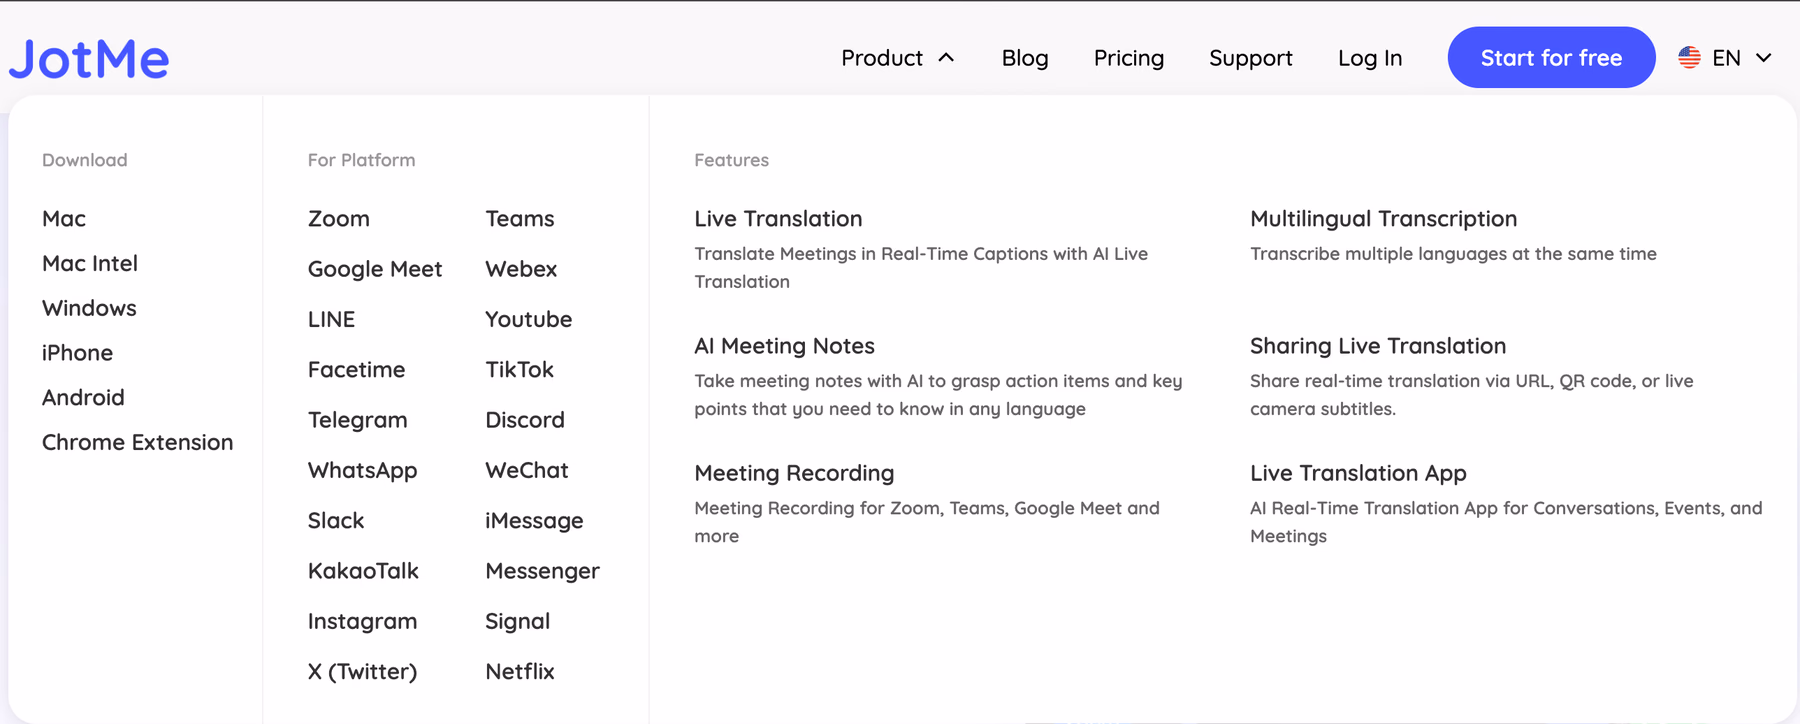Select the Mac download

(x=64, y=218)
